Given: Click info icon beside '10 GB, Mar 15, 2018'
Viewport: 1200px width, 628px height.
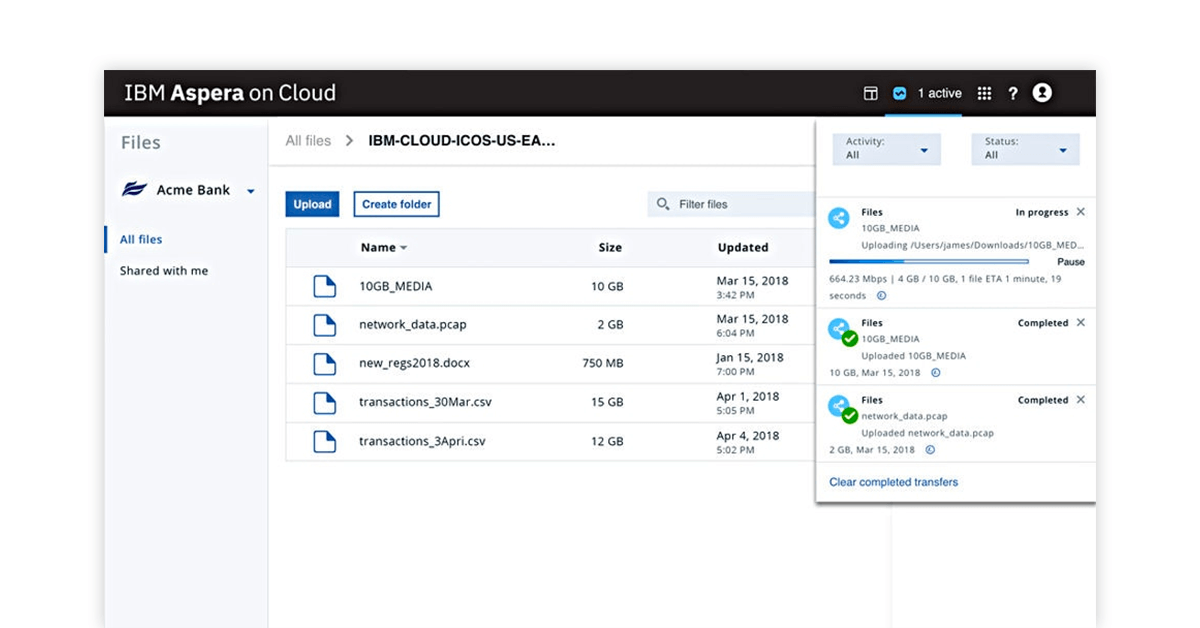Looking at the screenshot, I should pos(936,373).
